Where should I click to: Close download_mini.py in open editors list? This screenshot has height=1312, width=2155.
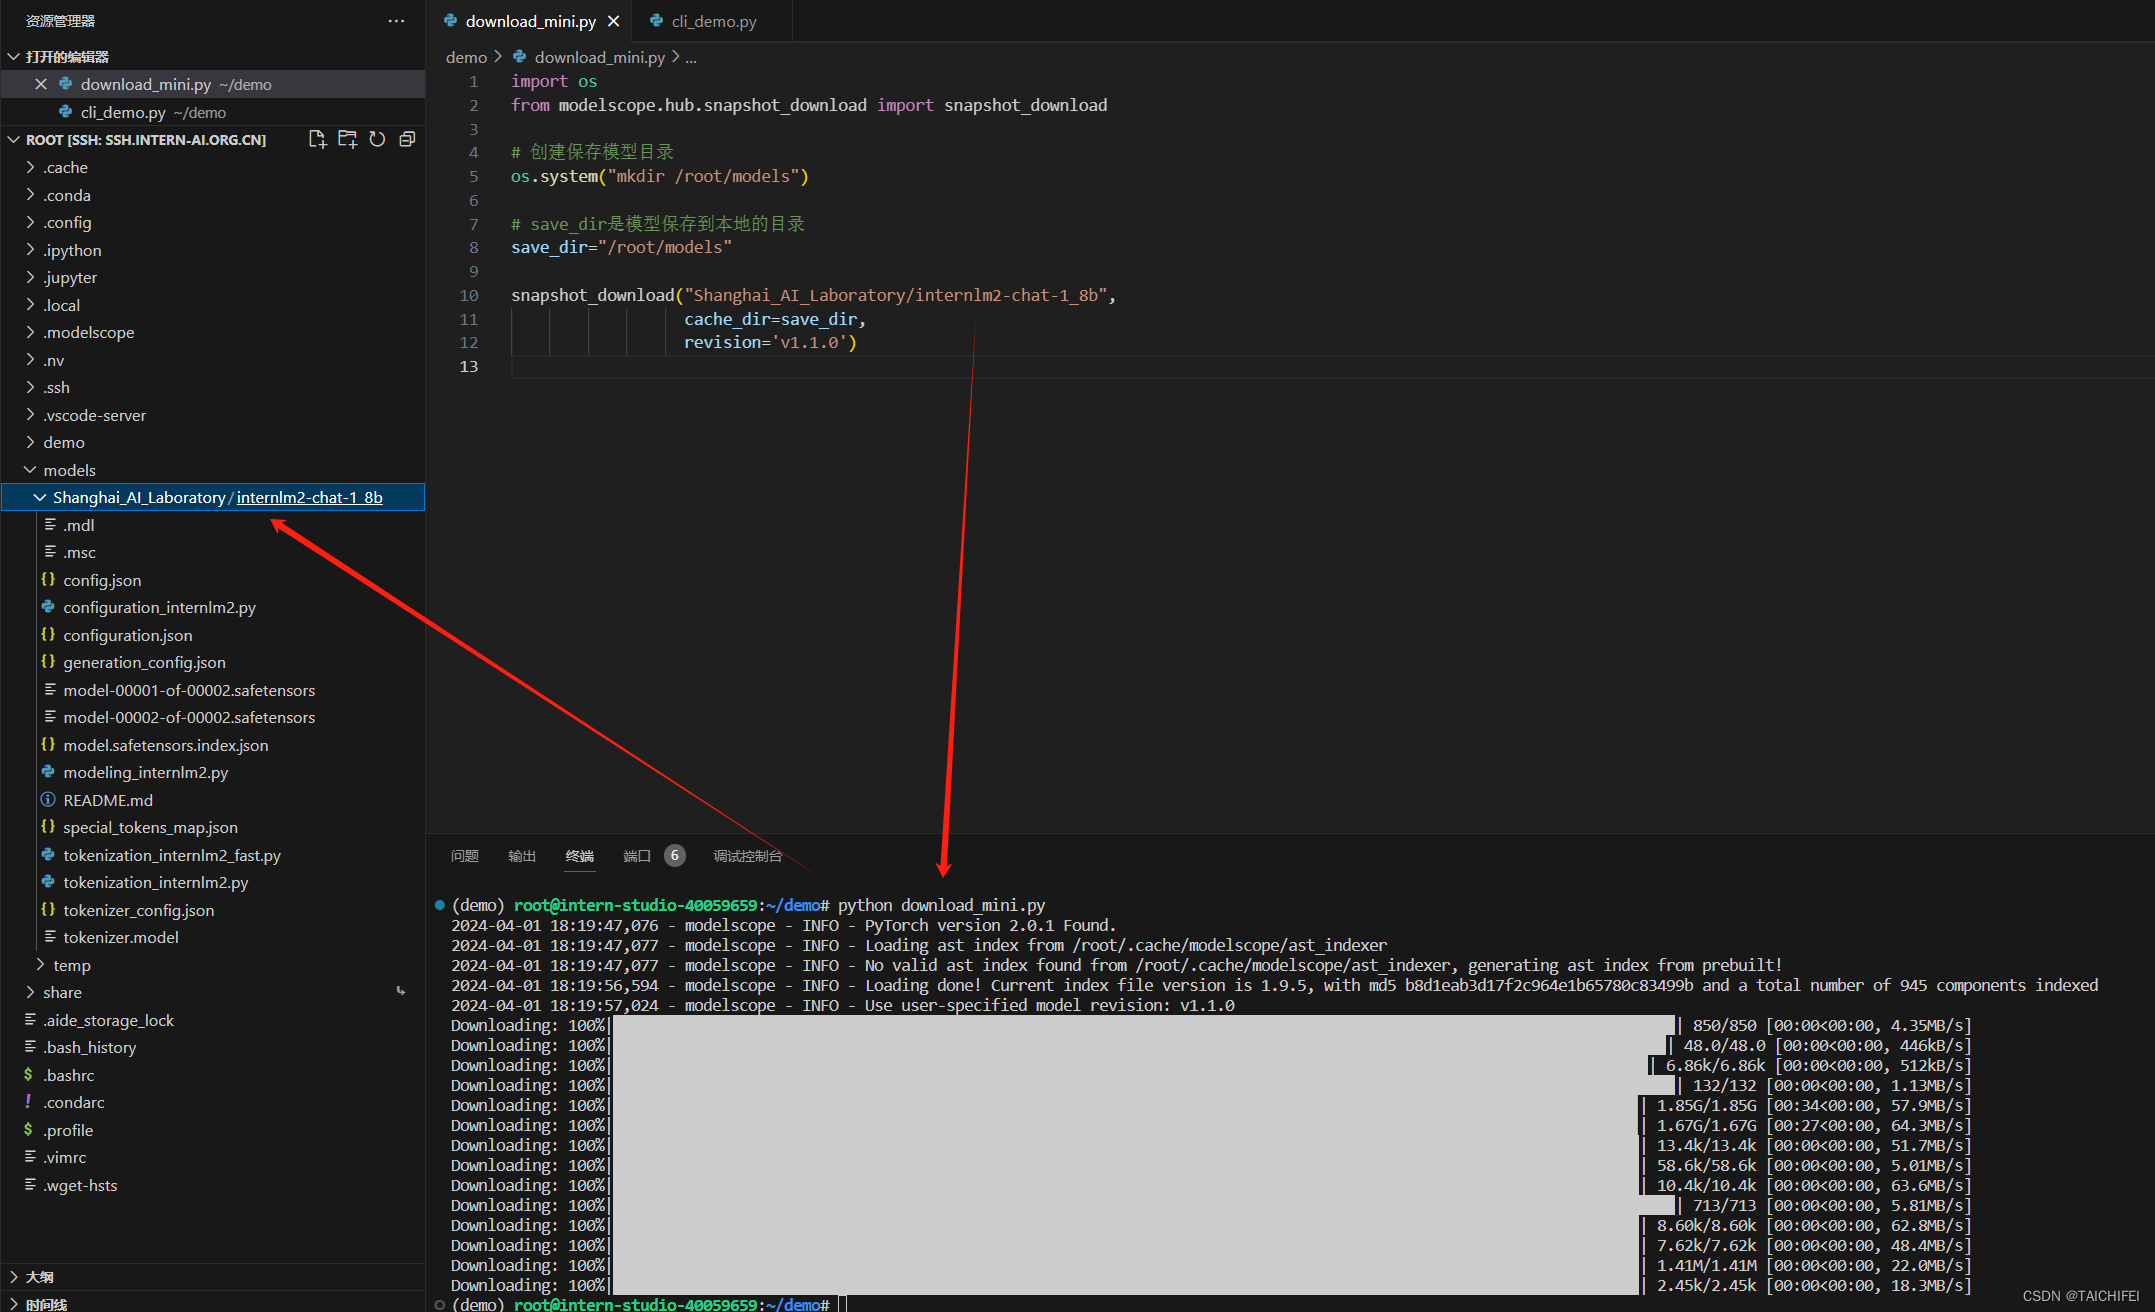[x=41, y=84]
